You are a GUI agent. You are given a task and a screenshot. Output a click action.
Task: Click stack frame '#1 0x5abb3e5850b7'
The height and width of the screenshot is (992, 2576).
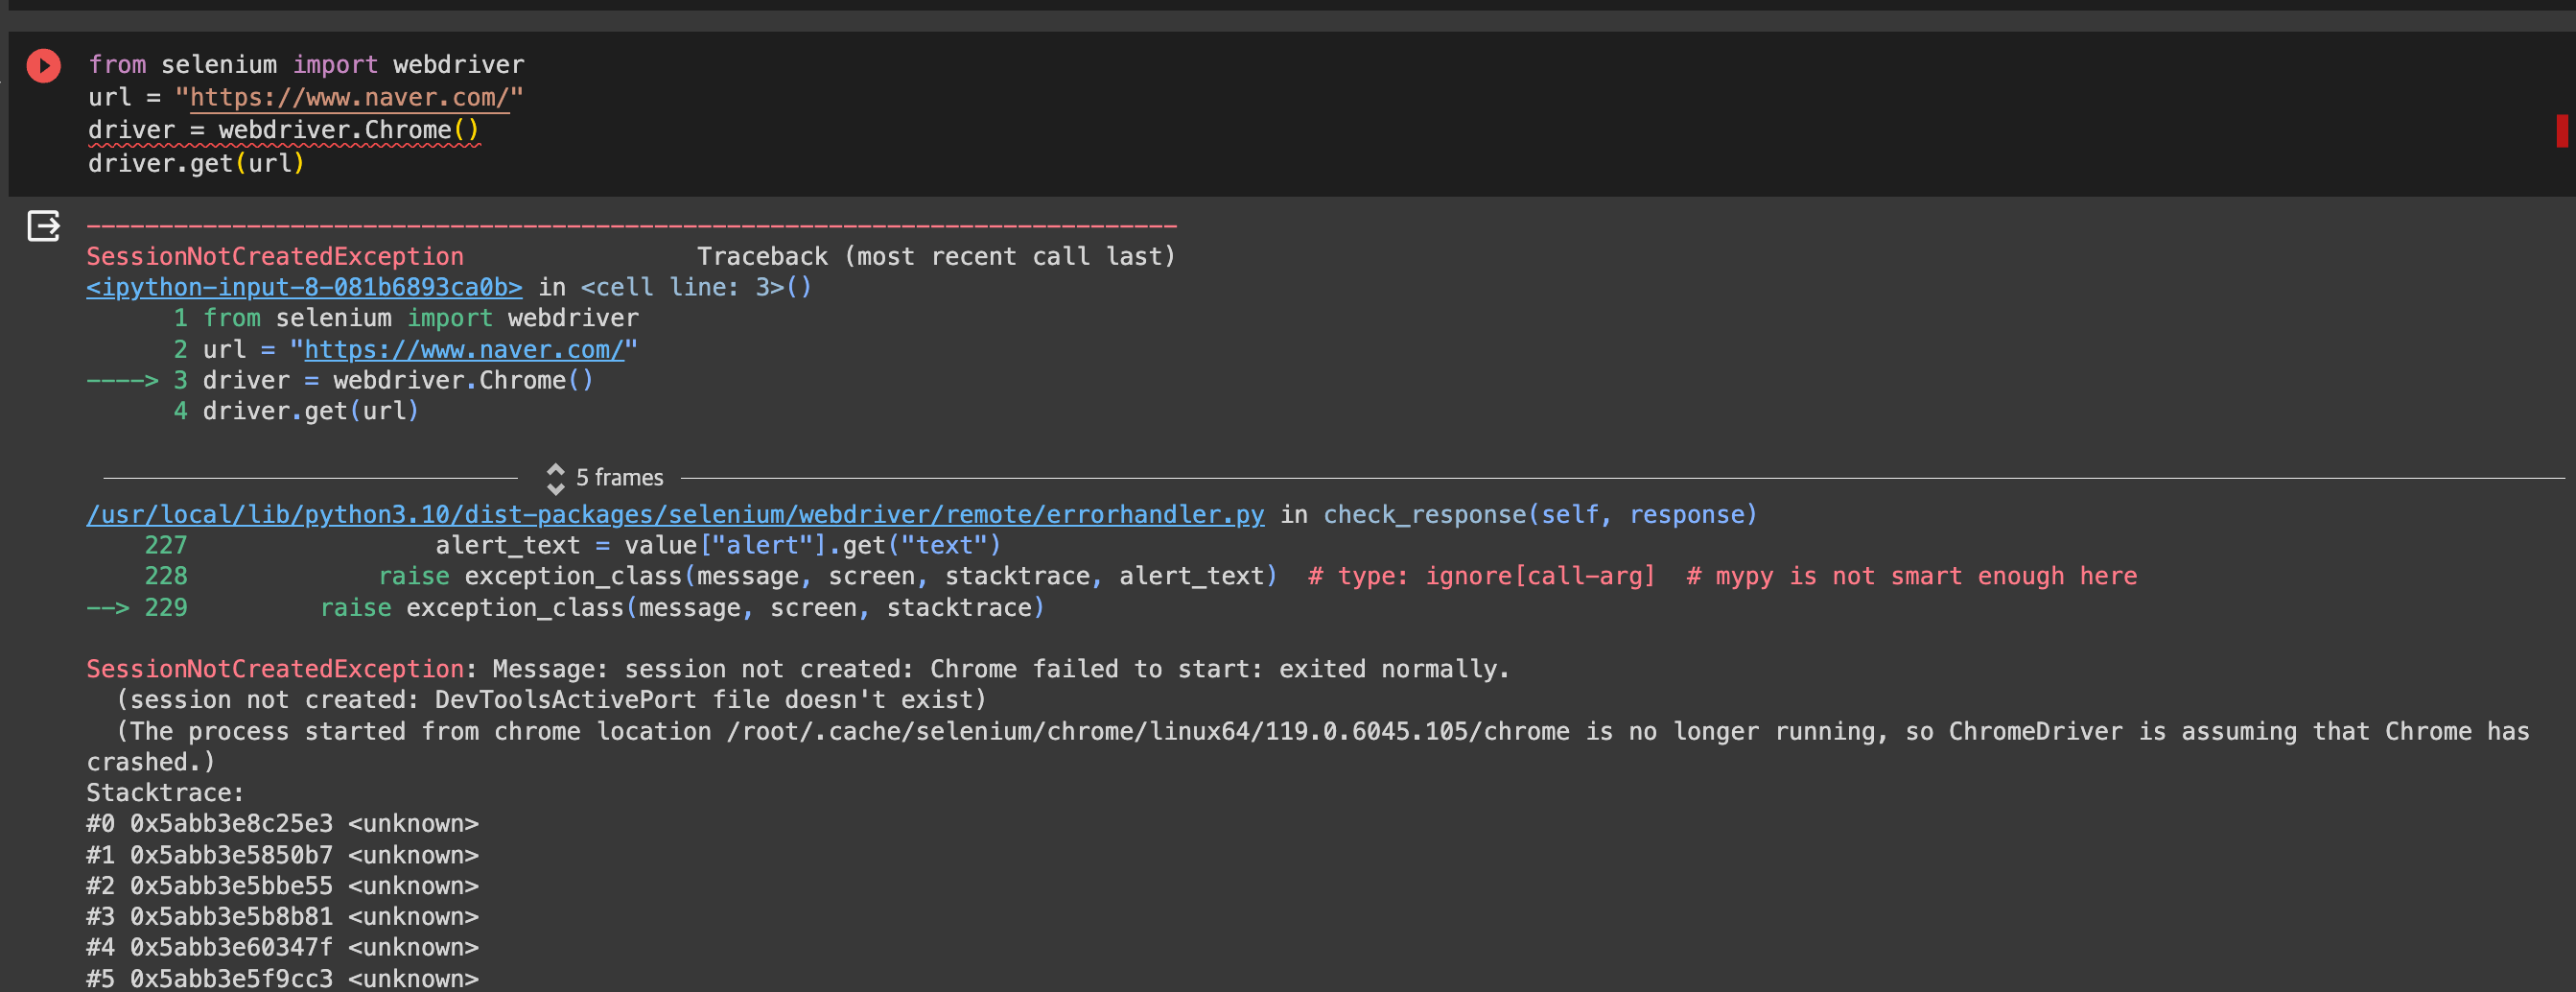(x=209, y=855)
